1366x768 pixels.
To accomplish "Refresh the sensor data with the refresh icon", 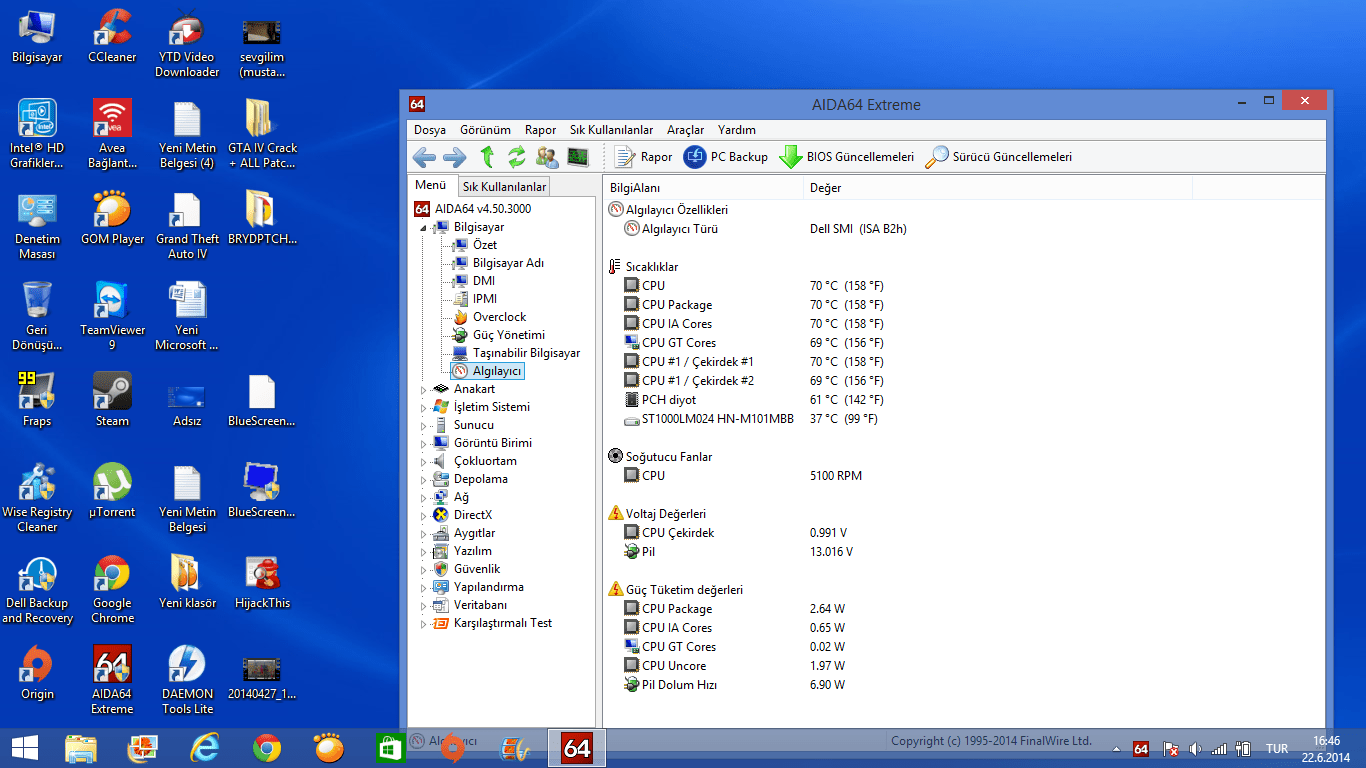I will 516,156.
